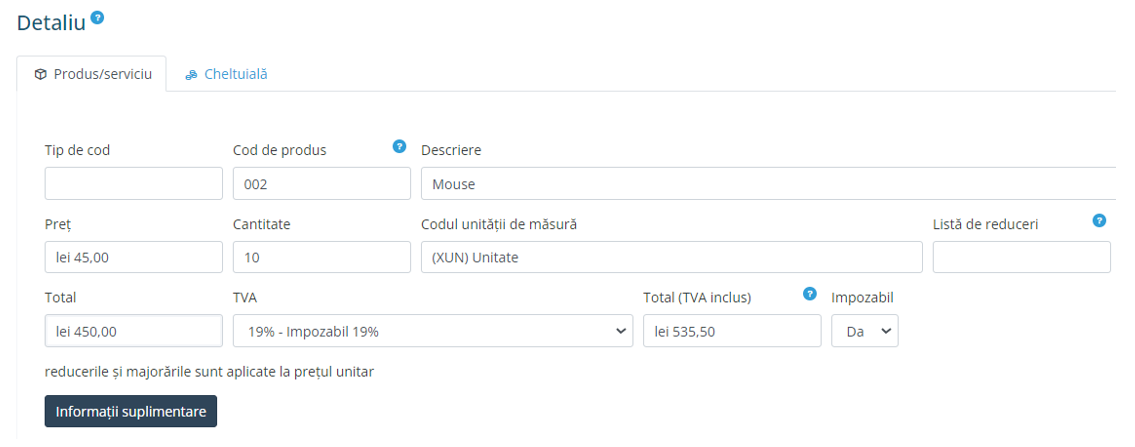1135x447 pixels.
Task: Select the Produs/serviciu tab
Action: coord(92,74)
